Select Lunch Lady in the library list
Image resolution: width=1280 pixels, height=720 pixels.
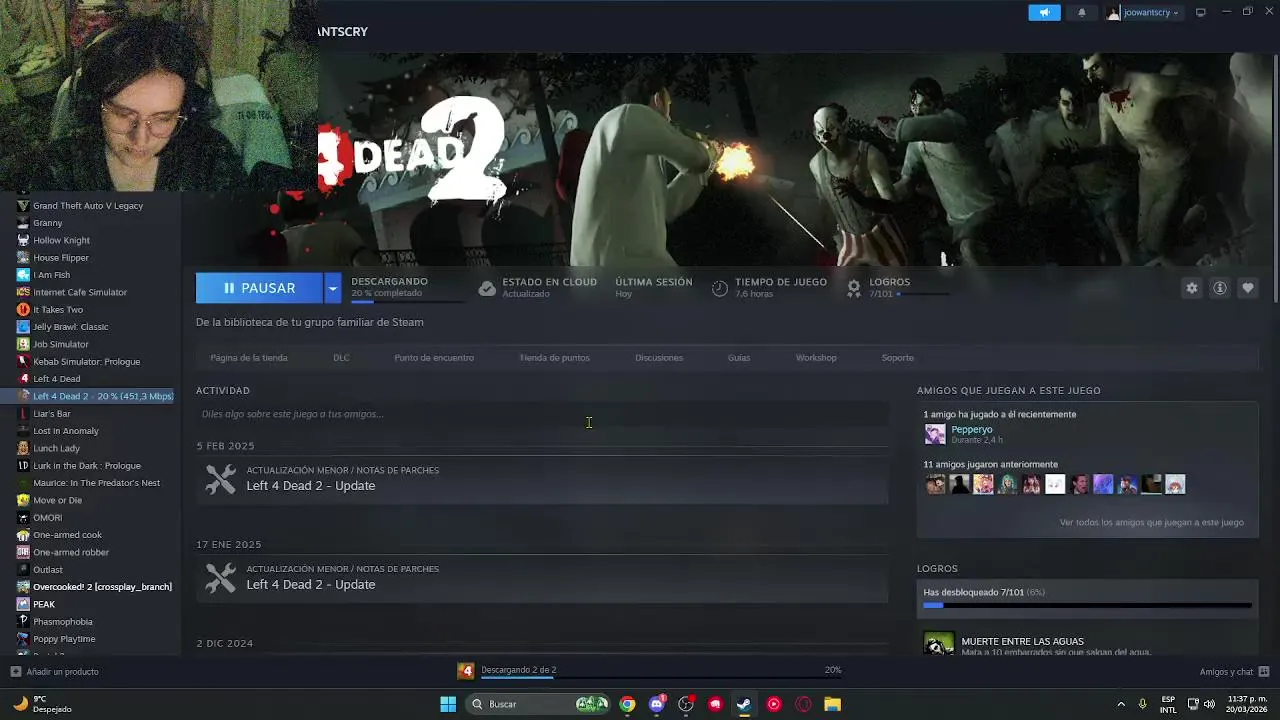click(x=56, y=449)
